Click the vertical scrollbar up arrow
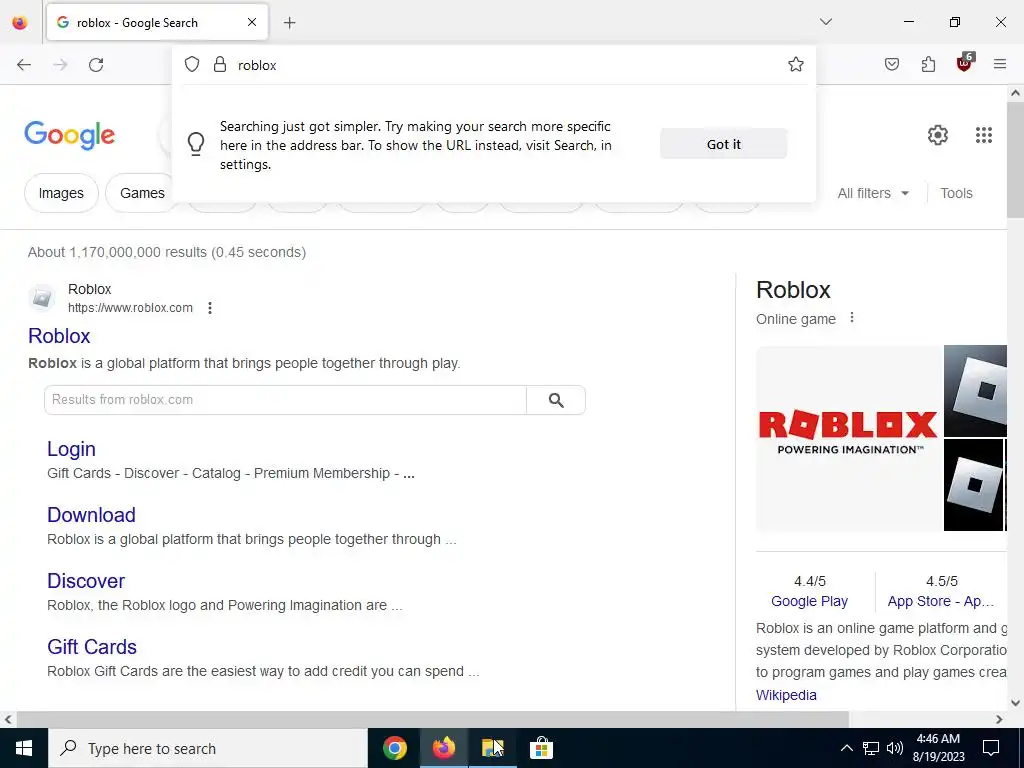This screenshot has height=768, width=1024. click(1016, 93)
